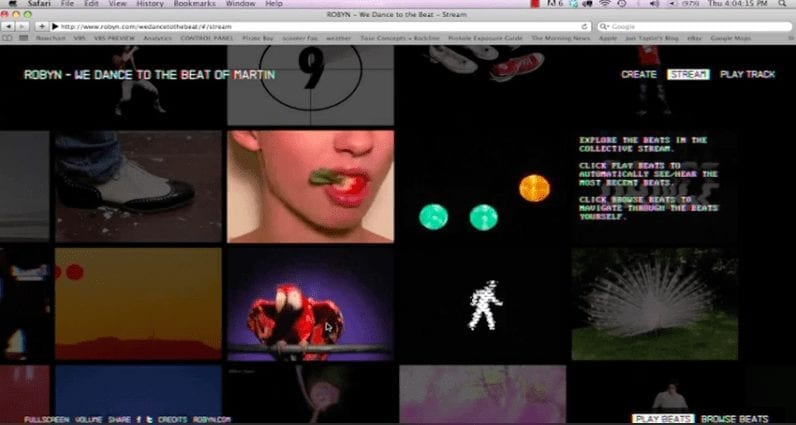796x425 pixels.
Task: Click the reload icon in address bar
Action: coord(584,26)
